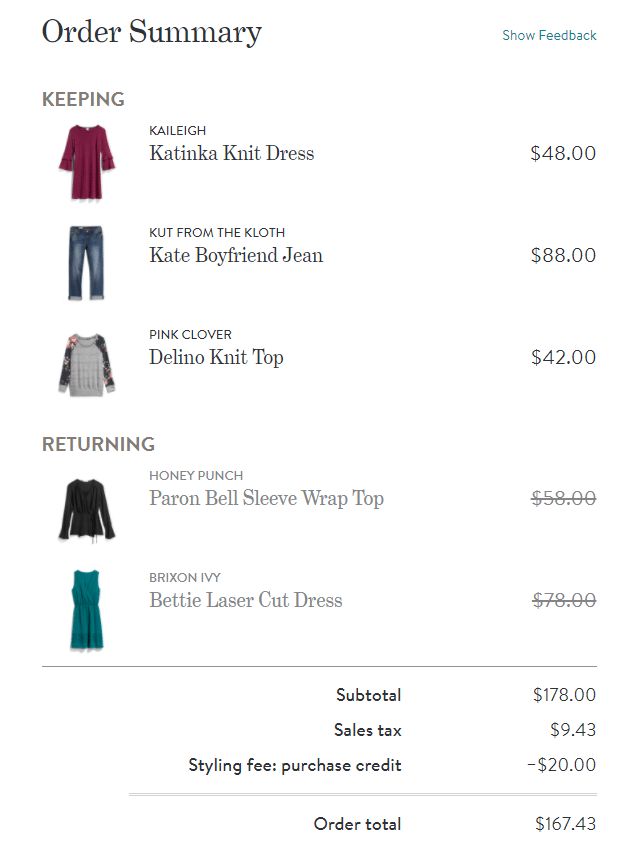Open the Paron Bell Sleeve Wrap Top thumbnail
637x852 pixels.
86,509
